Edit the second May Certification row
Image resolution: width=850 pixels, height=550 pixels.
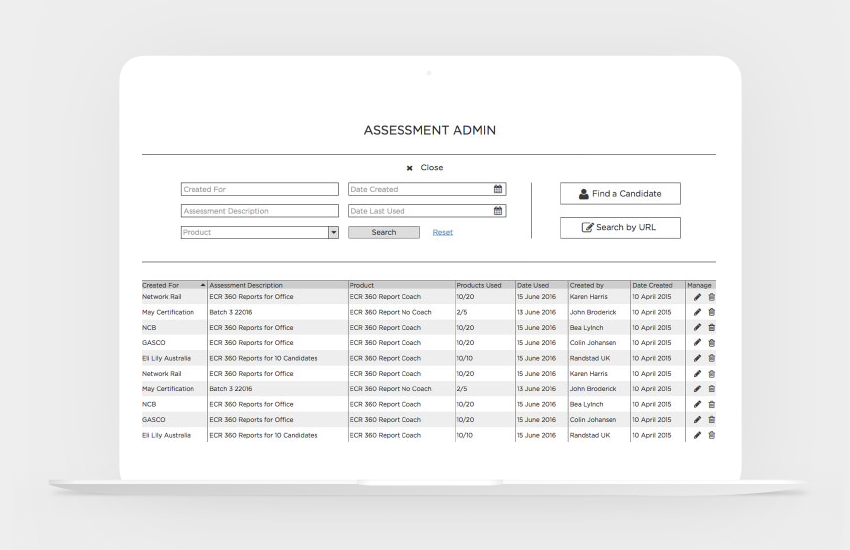click(x=697, y=389)
